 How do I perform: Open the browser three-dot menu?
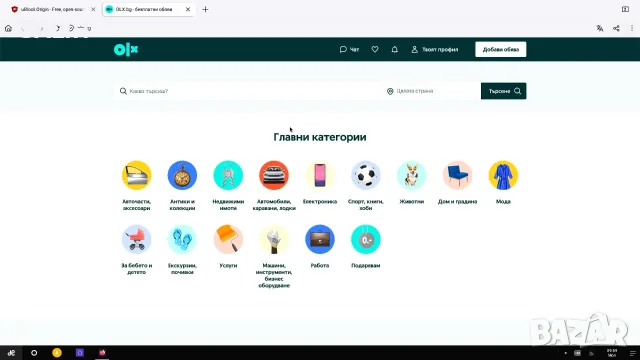632,28
